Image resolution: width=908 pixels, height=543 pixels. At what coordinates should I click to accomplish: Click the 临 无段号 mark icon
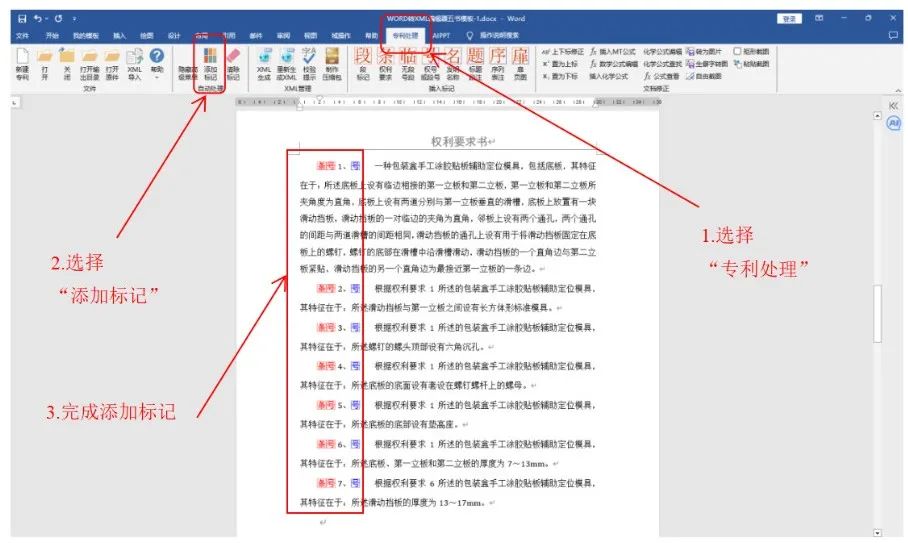408,64
